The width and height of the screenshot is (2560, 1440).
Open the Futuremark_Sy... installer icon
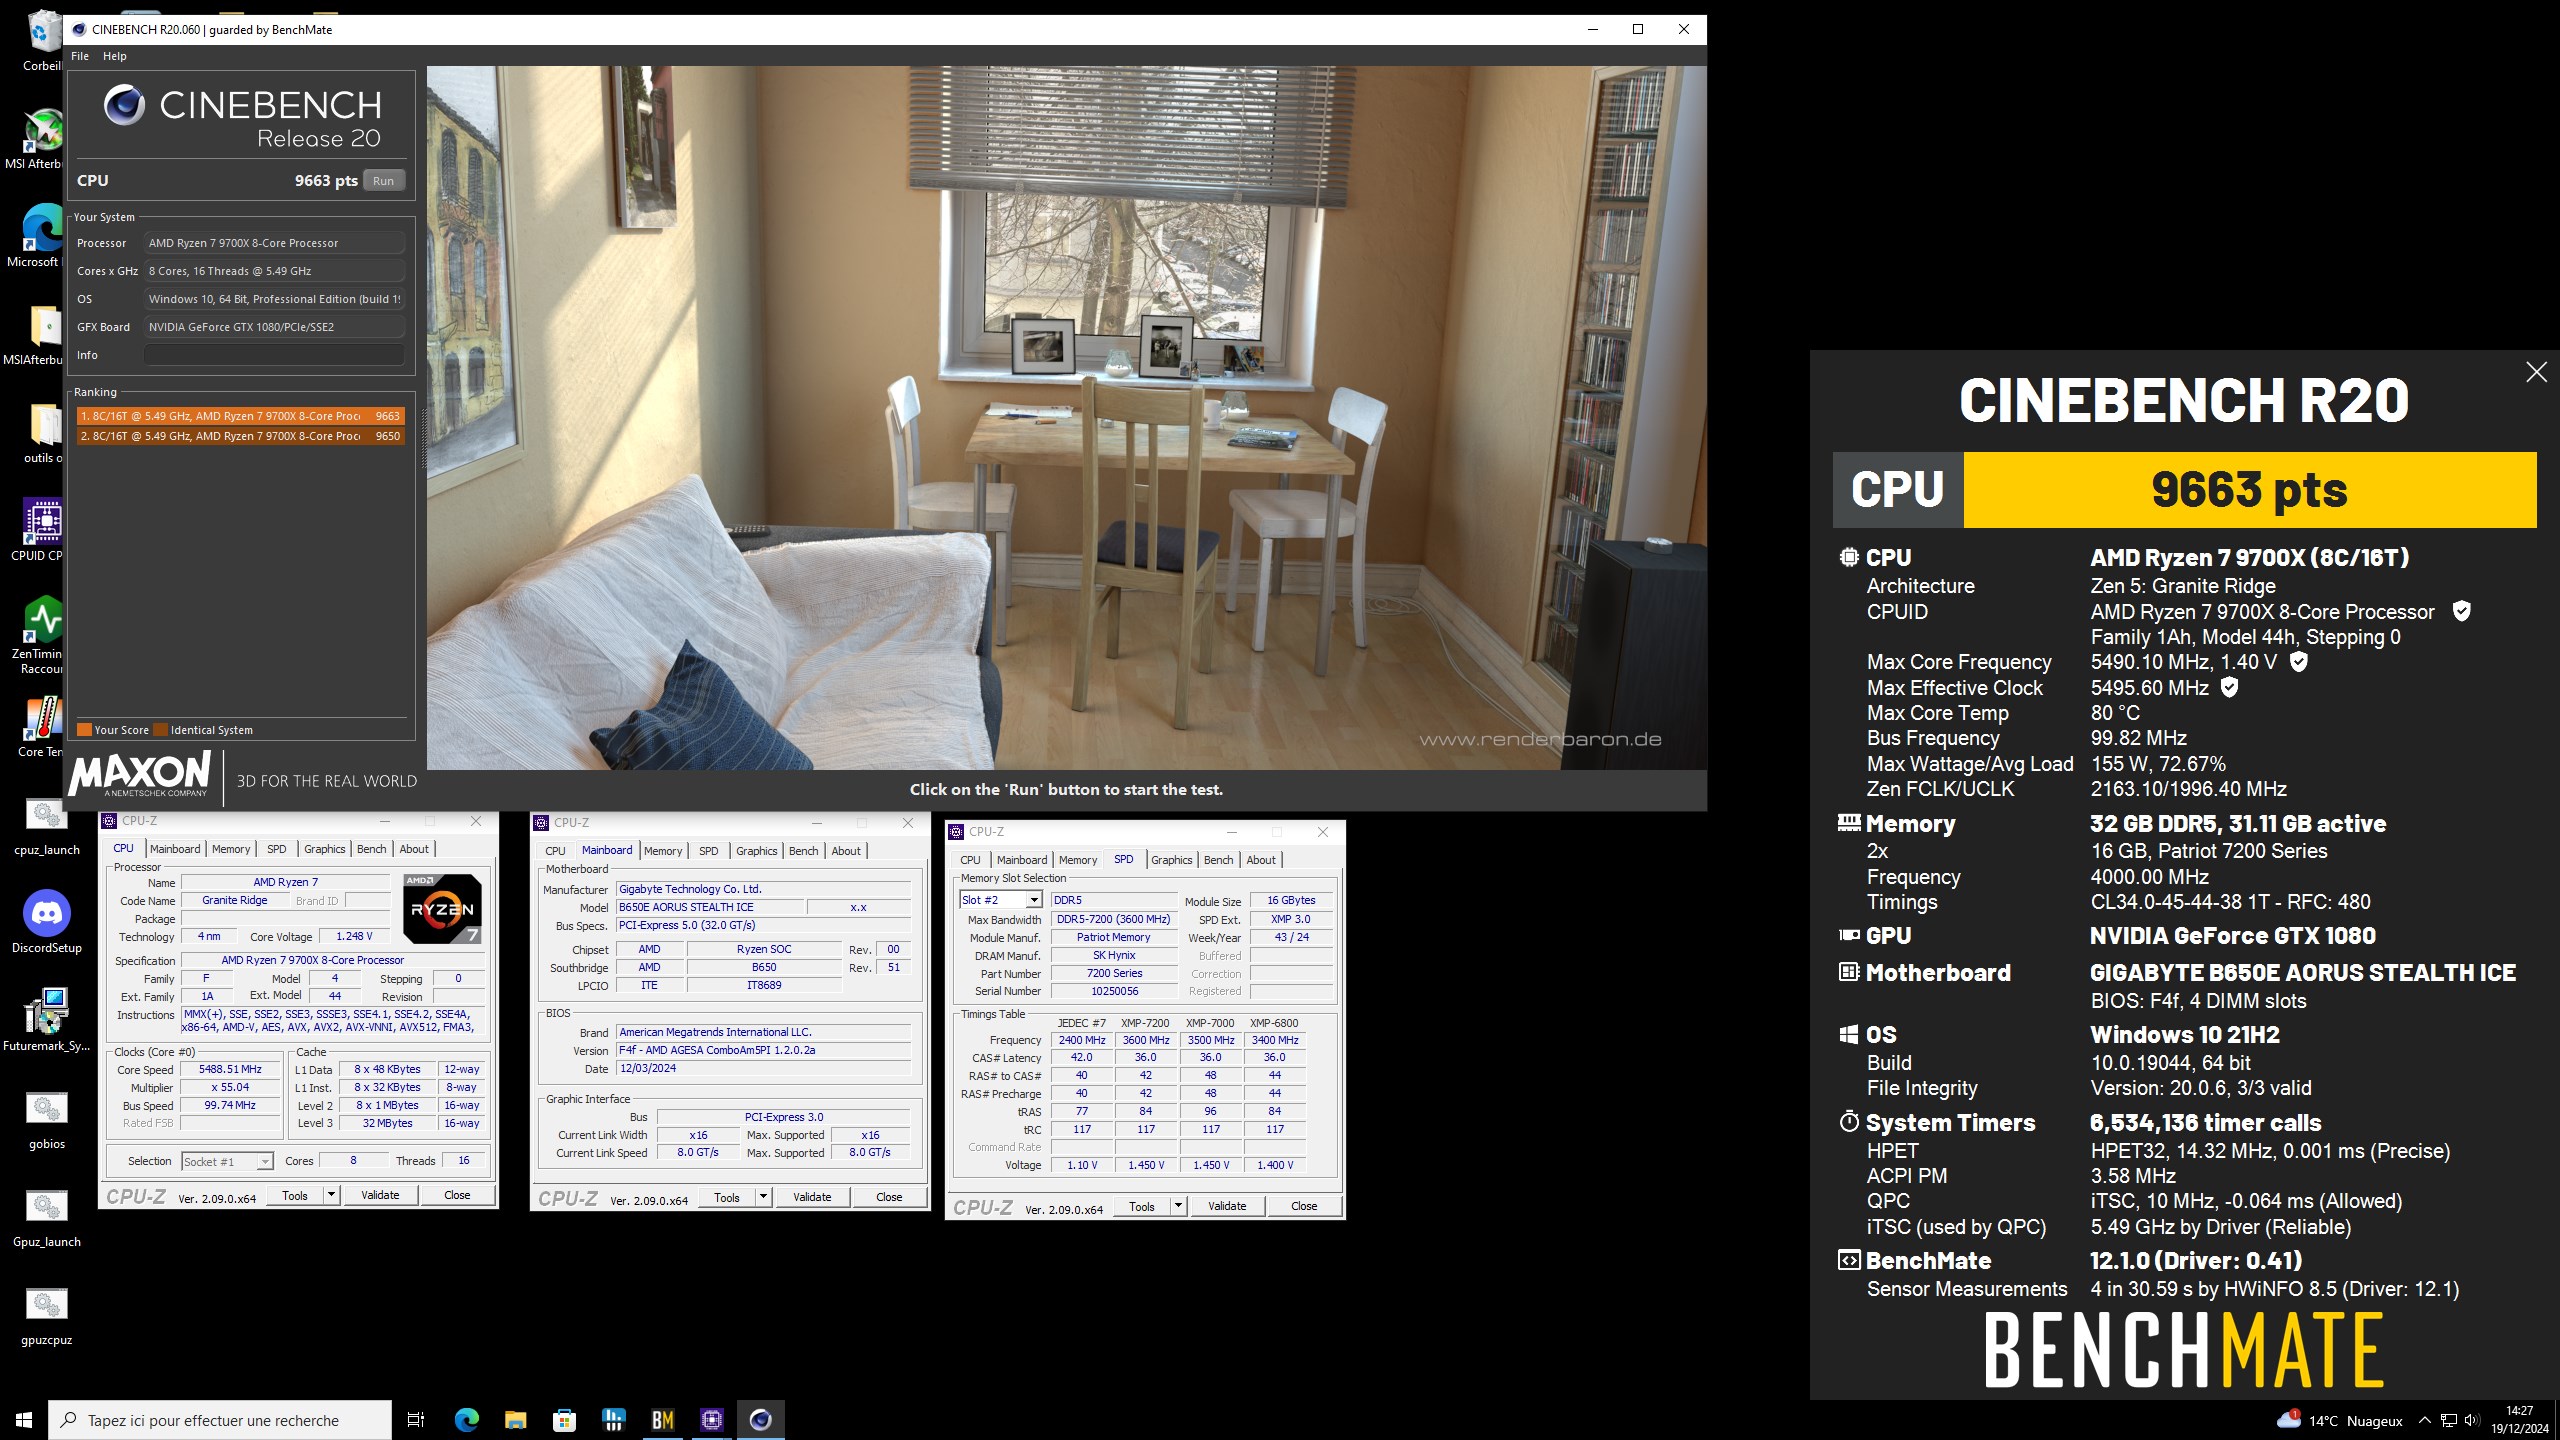coord(47,1020)
